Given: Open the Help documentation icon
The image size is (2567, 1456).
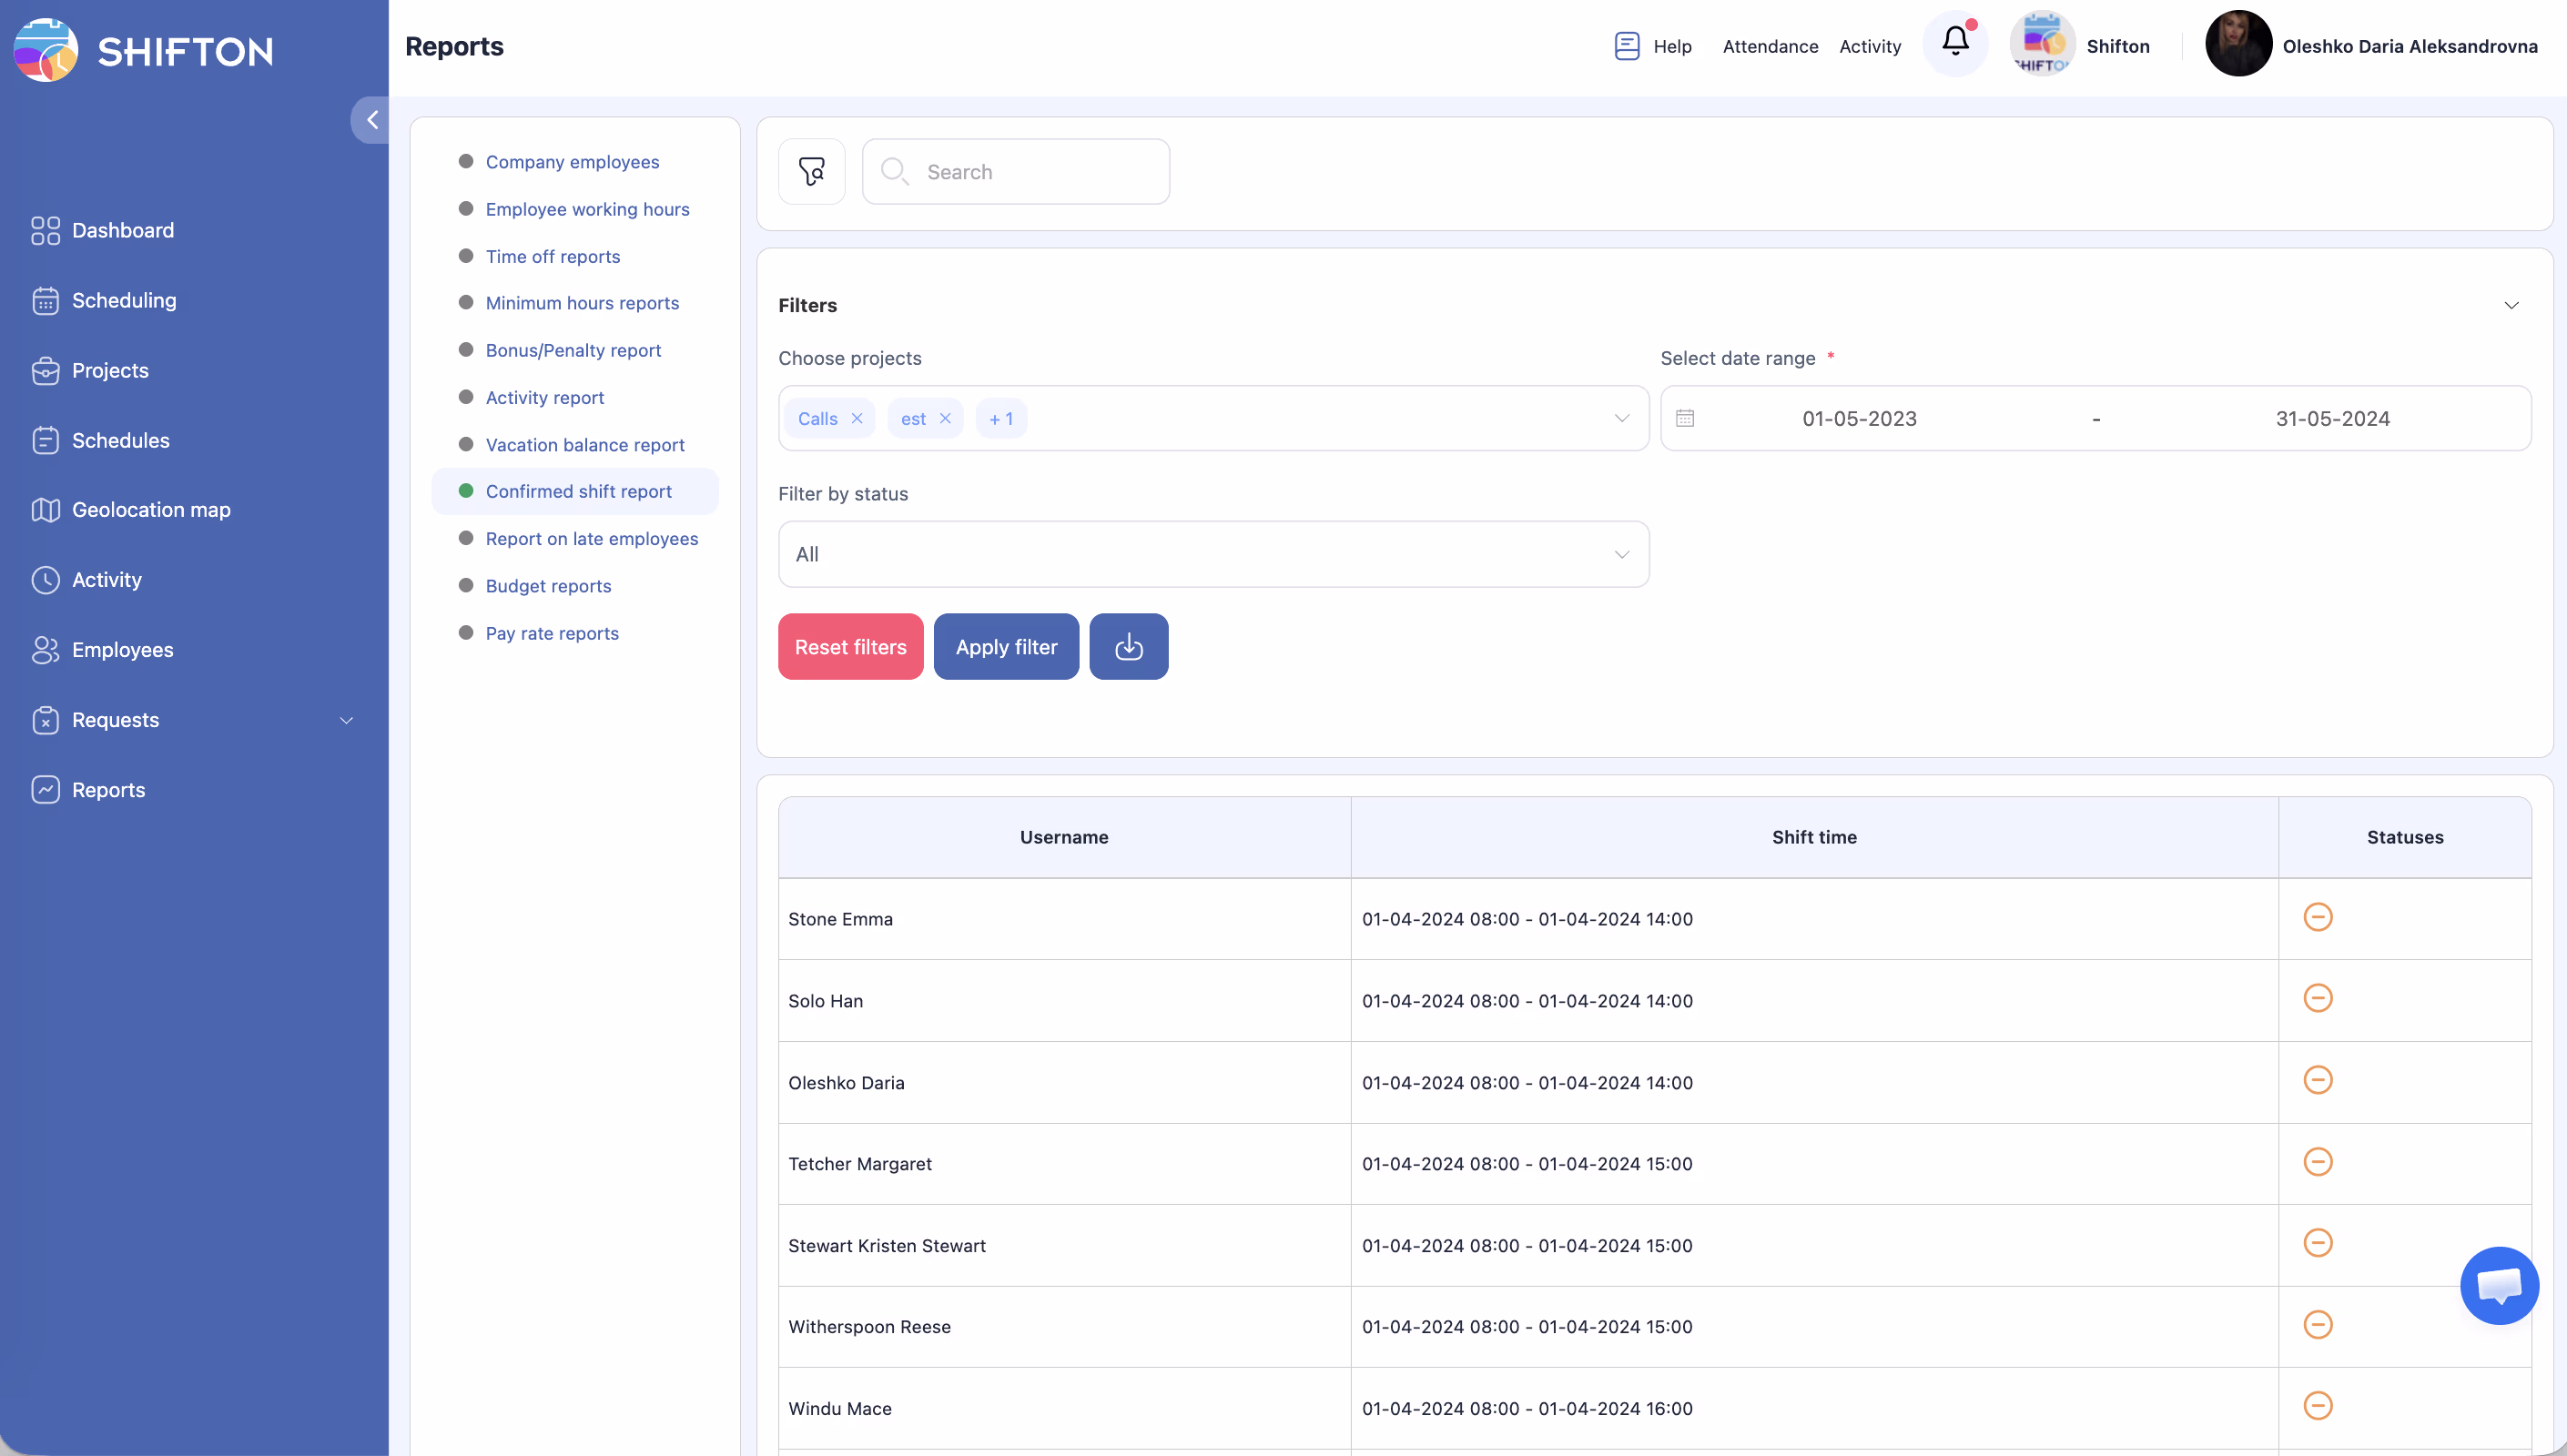Looking at the screenshot, I should [1627, 46].
